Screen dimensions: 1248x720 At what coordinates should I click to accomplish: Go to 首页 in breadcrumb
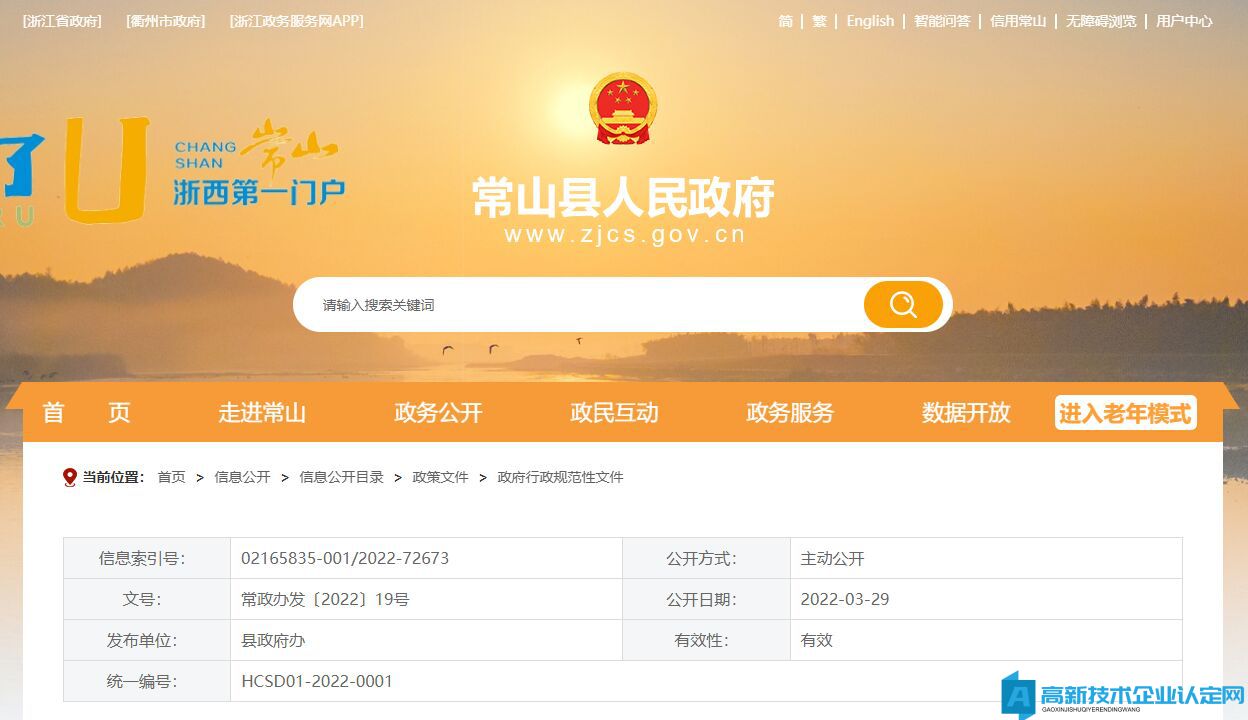172,478
